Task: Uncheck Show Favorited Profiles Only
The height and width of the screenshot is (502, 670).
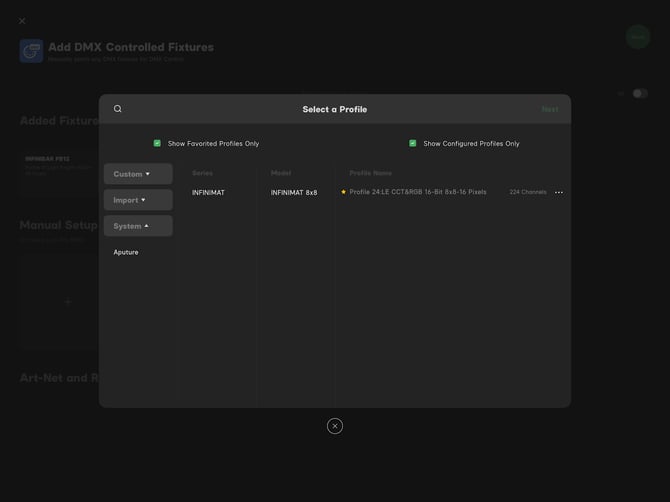Action: coord(157,143)
